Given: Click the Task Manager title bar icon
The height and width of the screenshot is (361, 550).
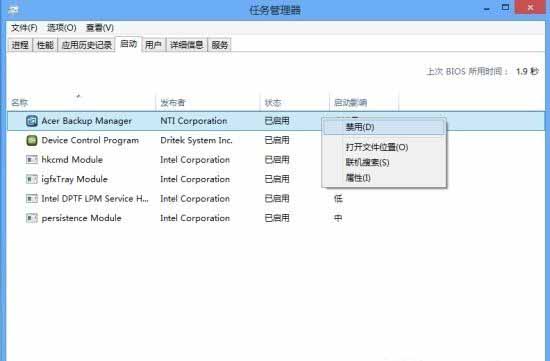Looking at the screenshot, I should [x=13, y=10].
